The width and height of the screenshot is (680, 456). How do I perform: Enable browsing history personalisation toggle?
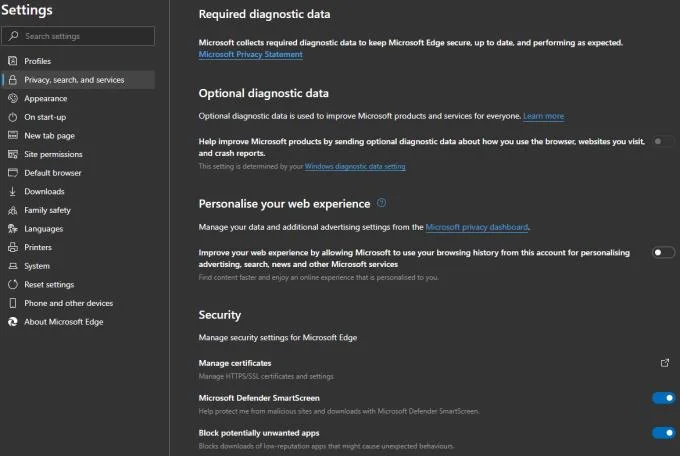point(663,253)
